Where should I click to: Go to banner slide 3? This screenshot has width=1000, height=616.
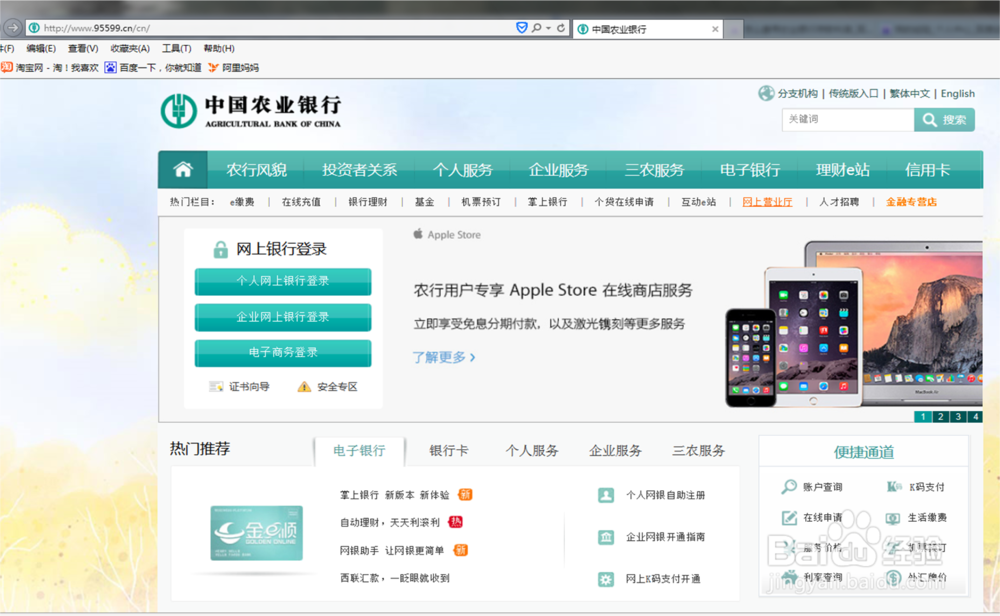[x=958, y=416]
